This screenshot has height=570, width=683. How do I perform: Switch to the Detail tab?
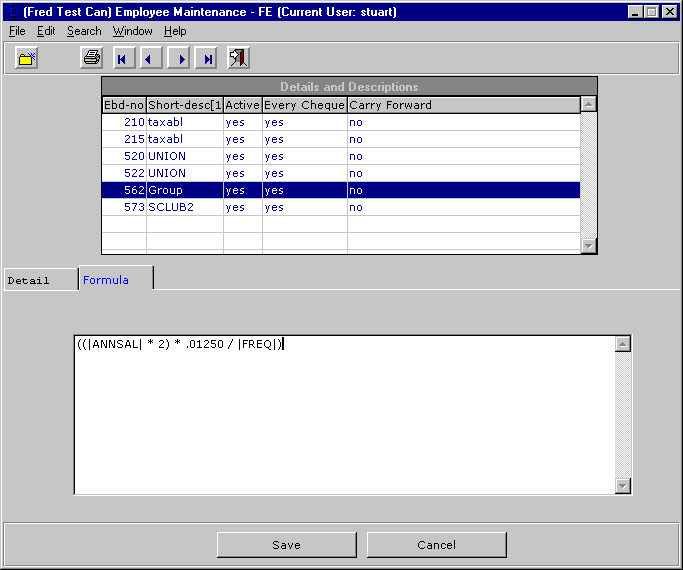point(28,280)
